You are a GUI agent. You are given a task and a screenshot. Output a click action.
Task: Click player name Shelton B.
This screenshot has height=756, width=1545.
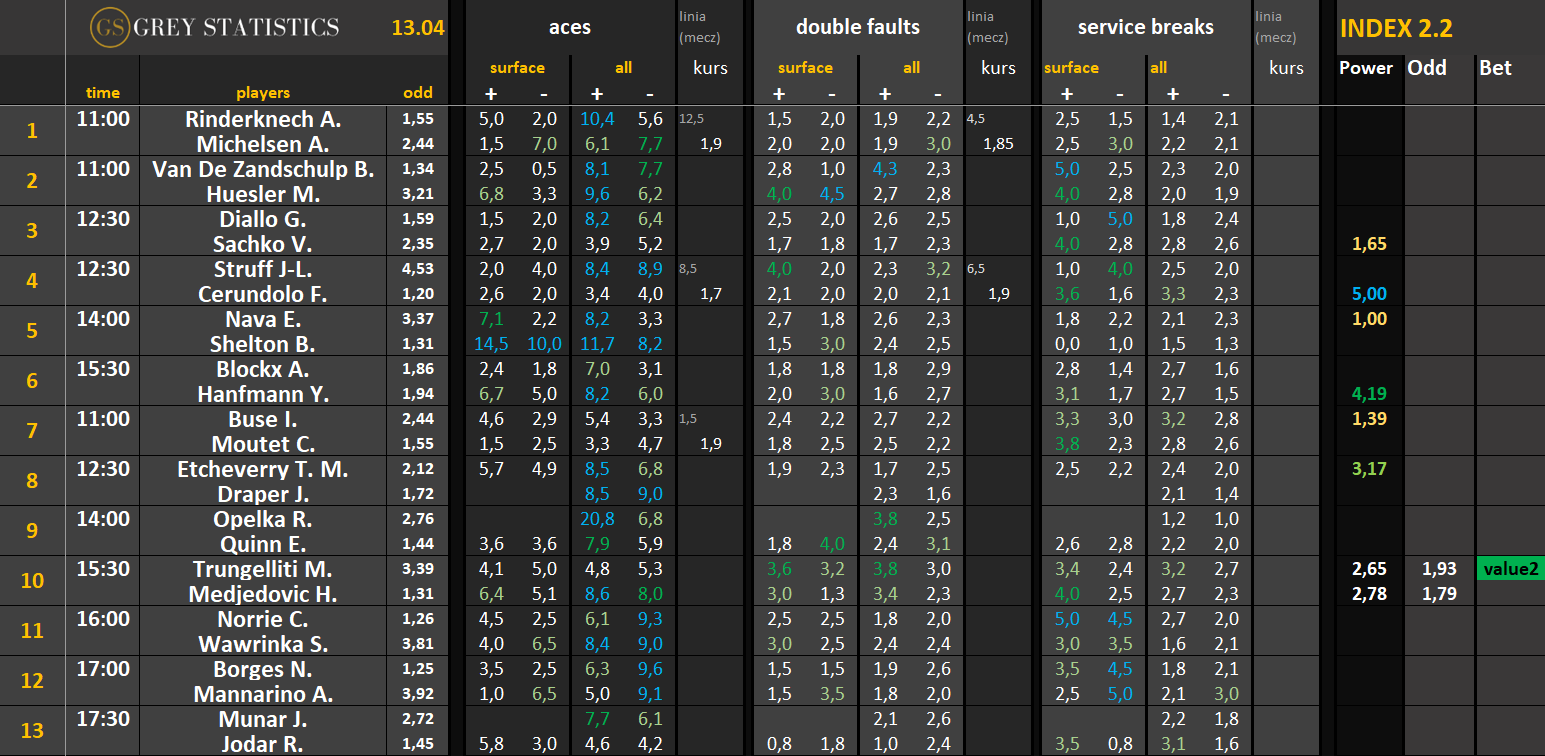[263, 344]
